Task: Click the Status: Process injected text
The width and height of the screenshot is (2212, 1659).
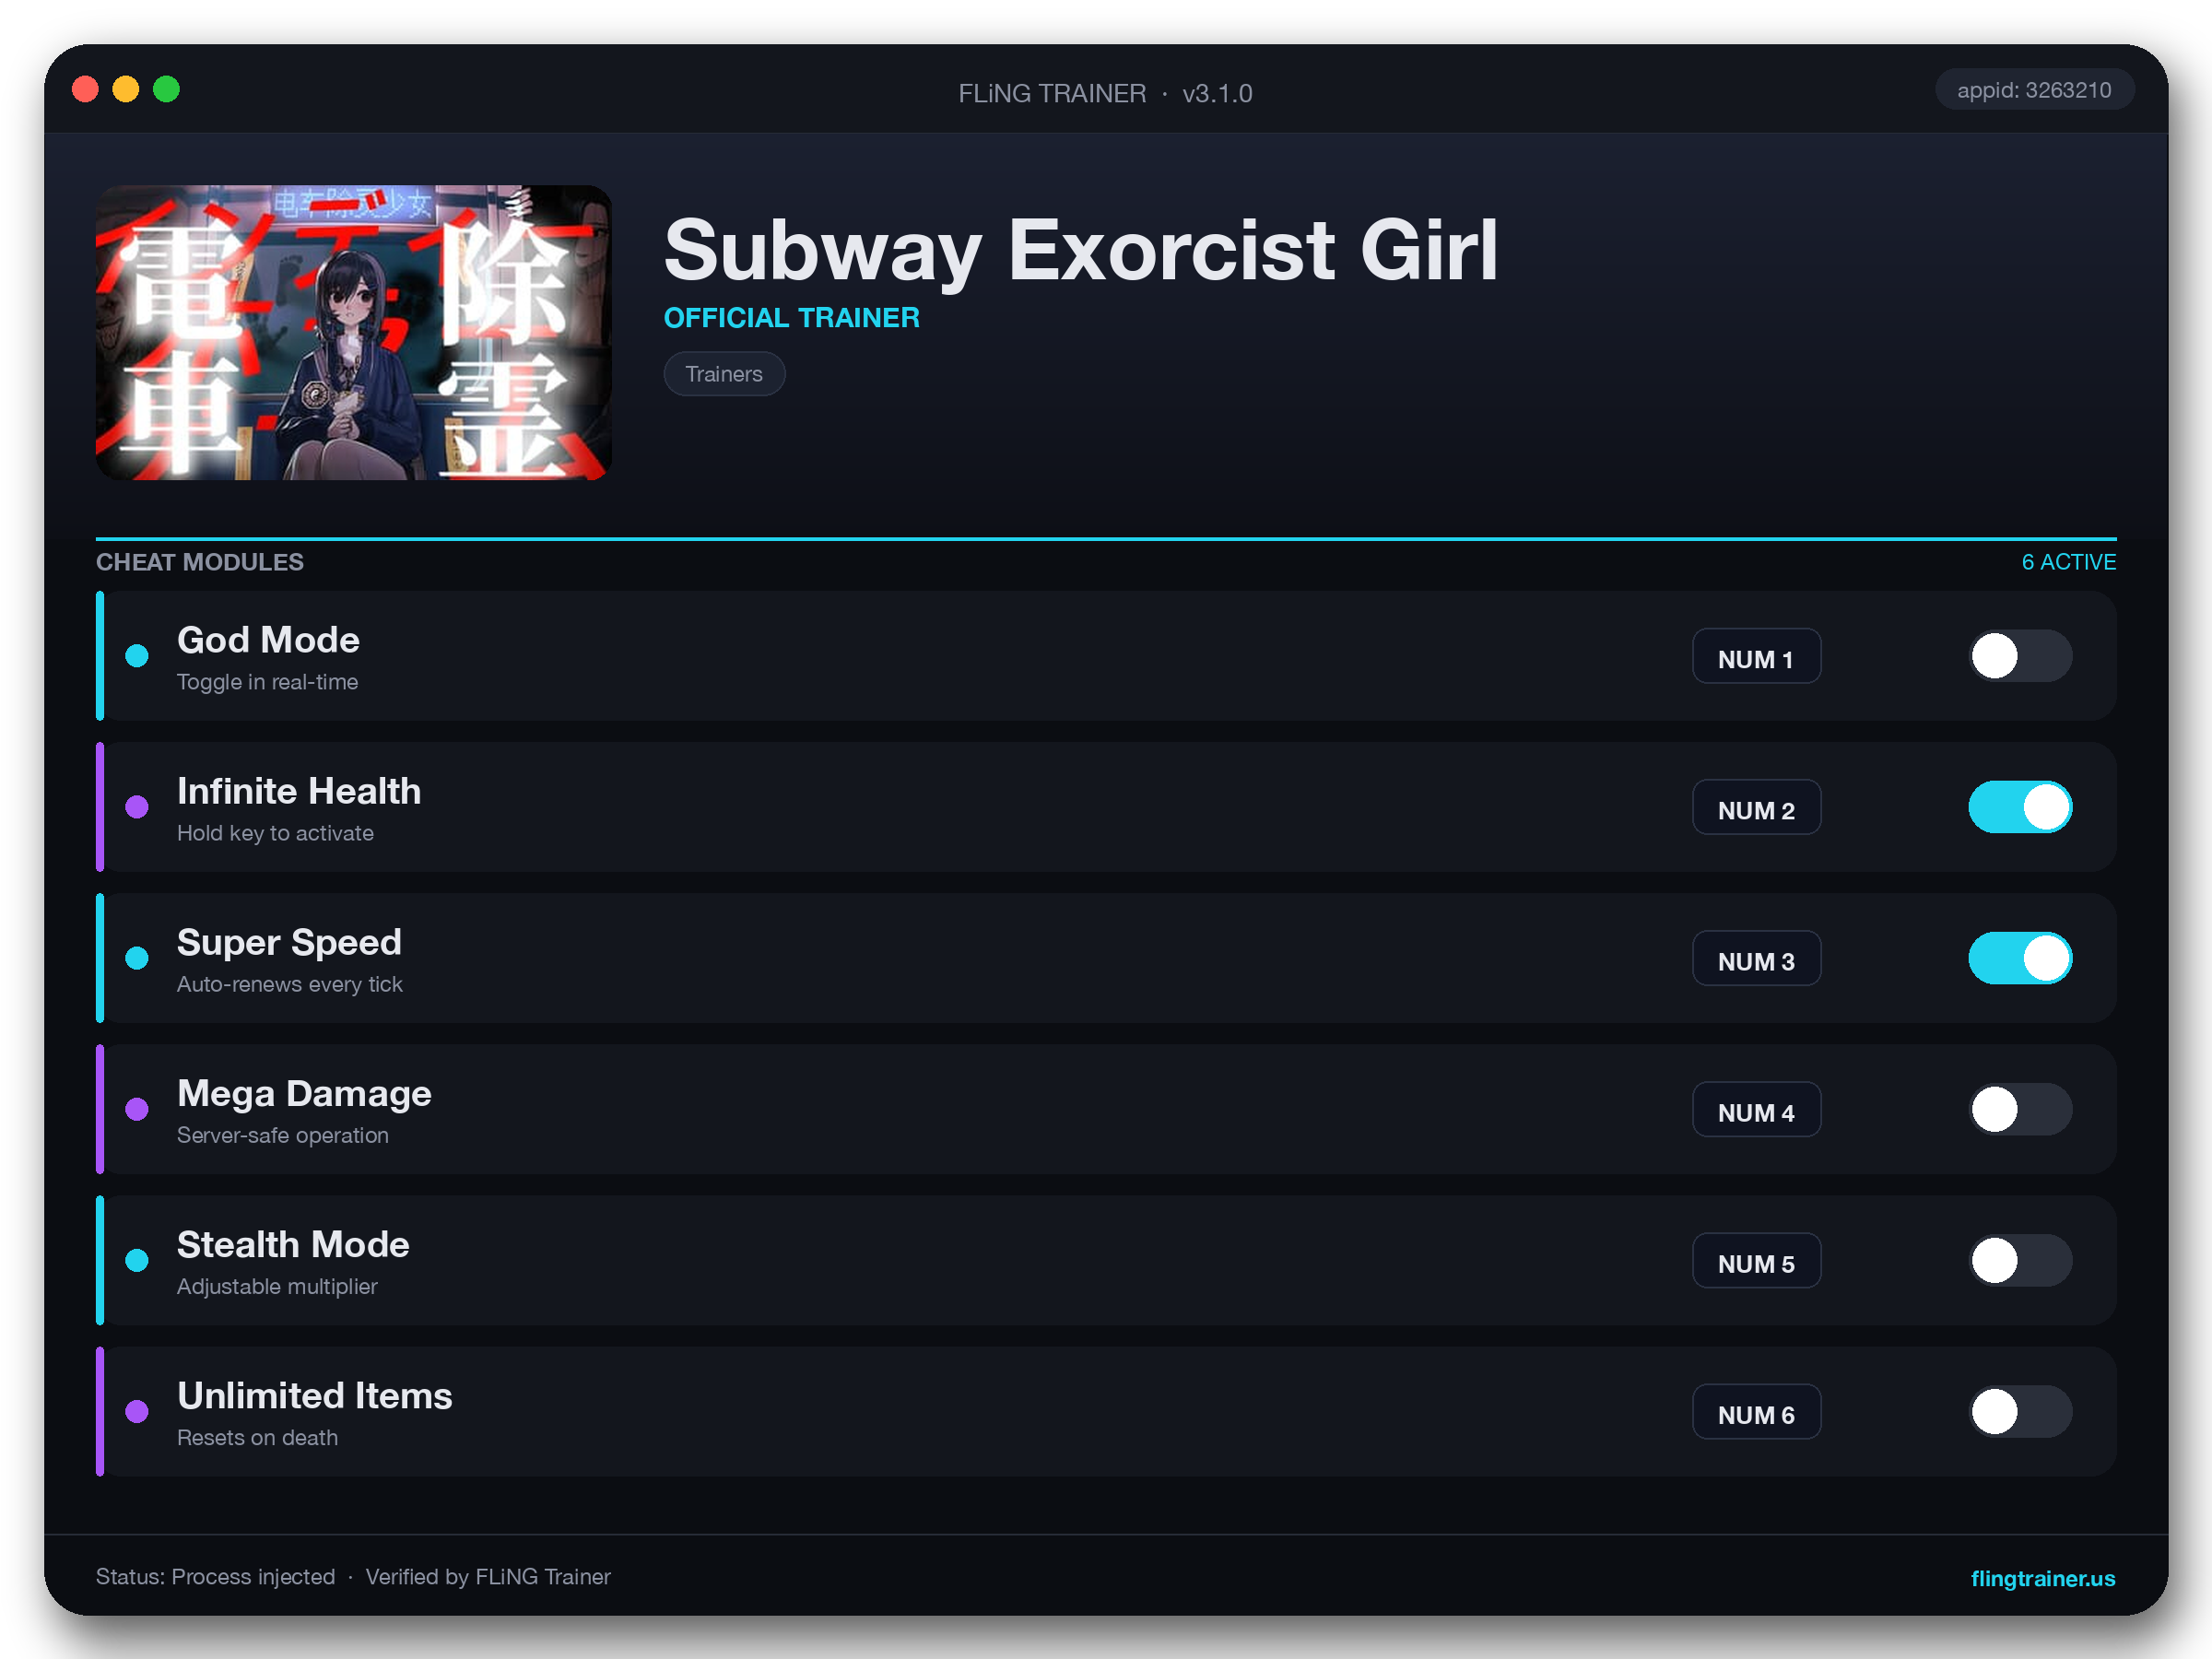Action: pyautogui.click(x=215, y=1577)
